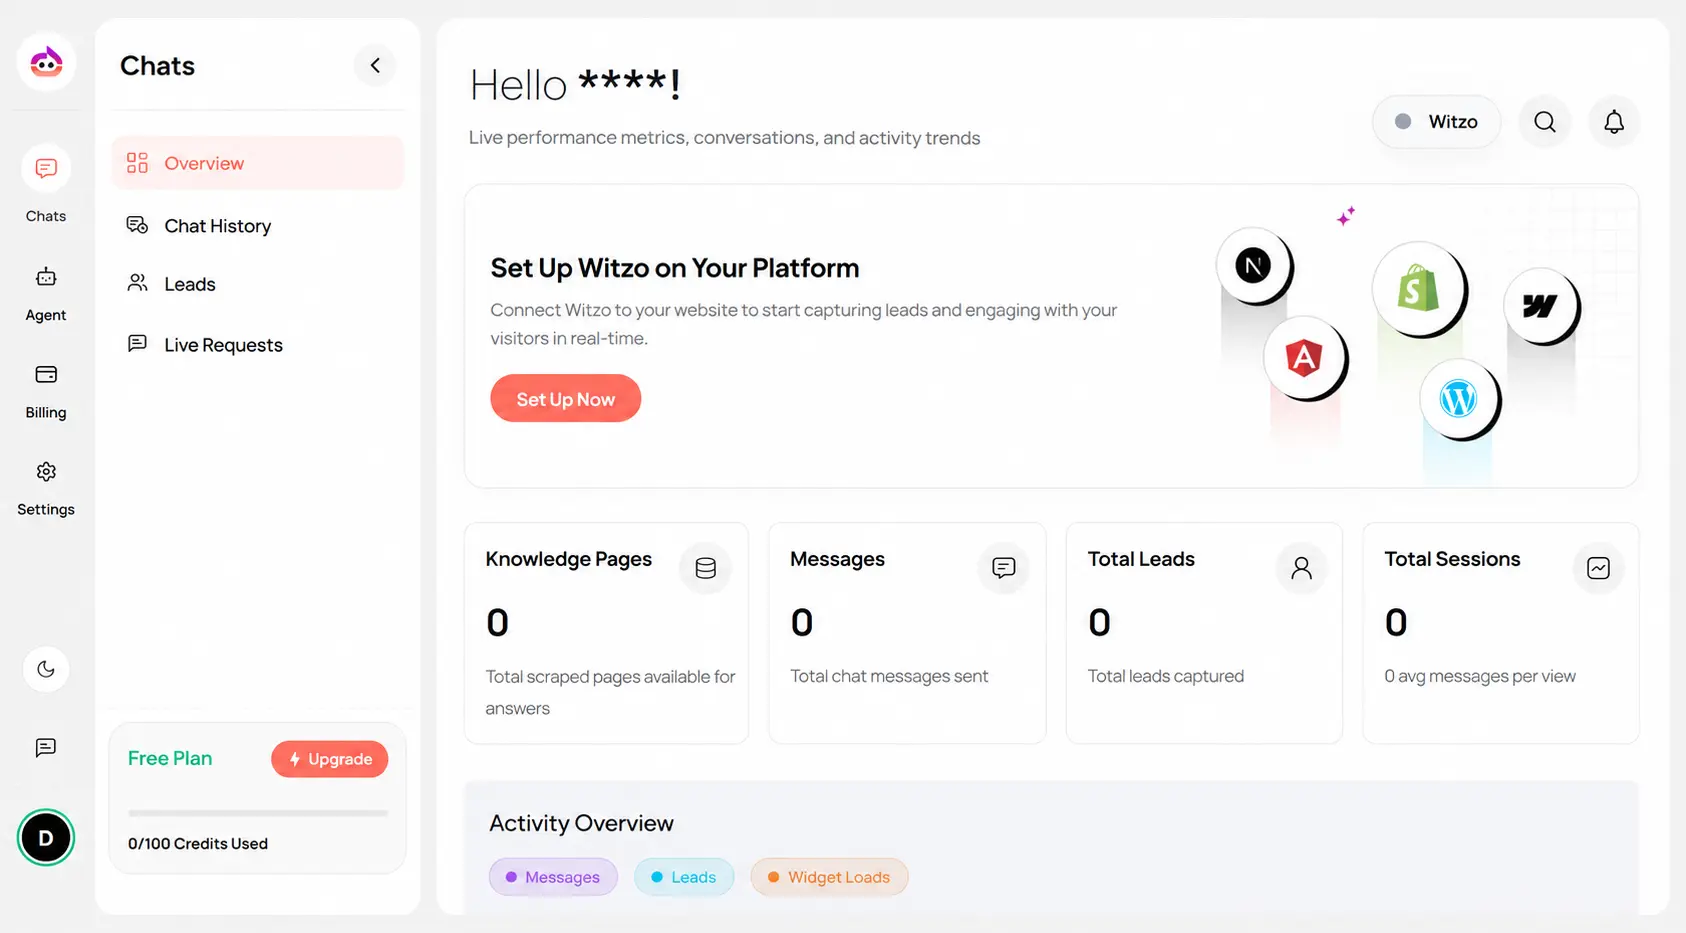The width and height of the screenshot is (1686, 933).
Task: Open the Chats section icon
Action: tap(46, 169)
